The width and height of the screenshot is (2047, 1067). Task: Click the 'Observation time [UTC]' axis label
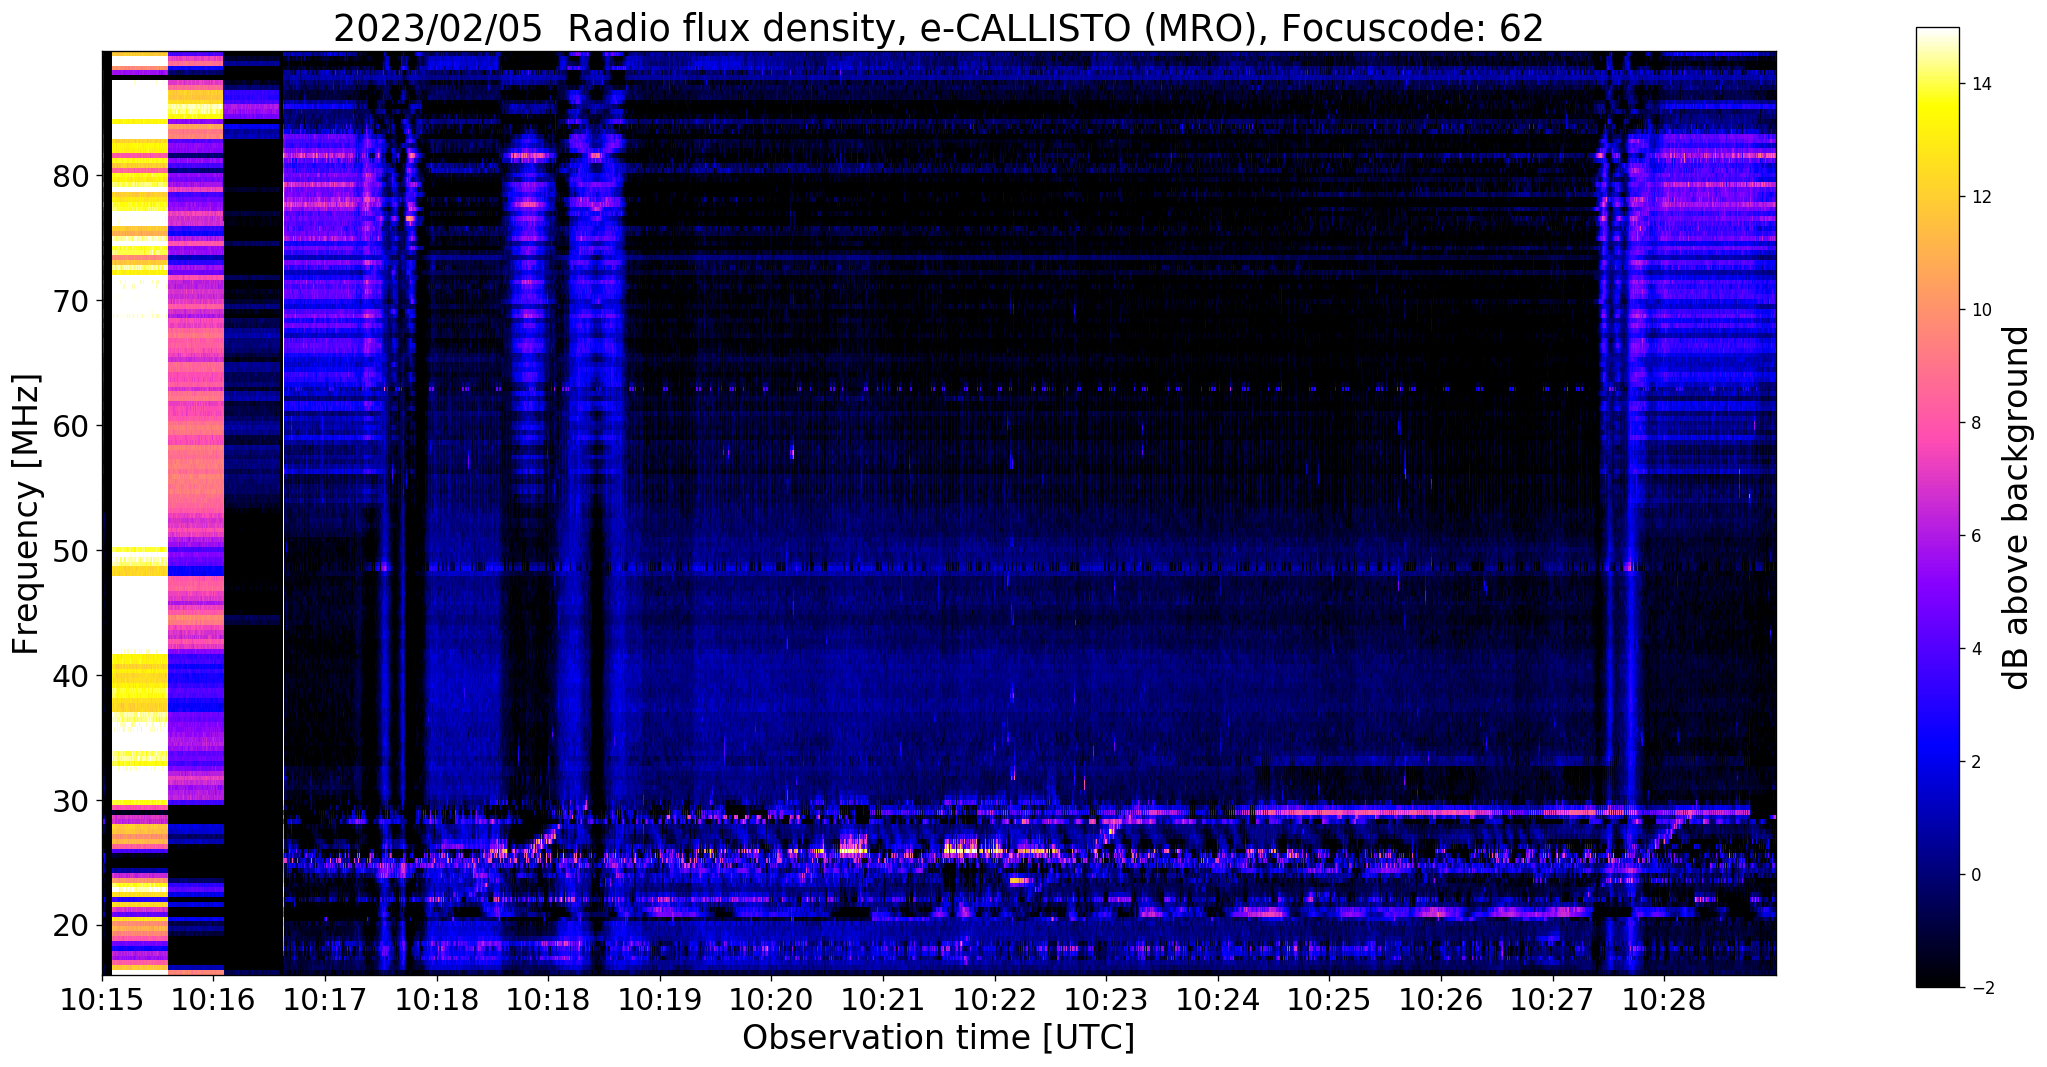(938, 1038)
